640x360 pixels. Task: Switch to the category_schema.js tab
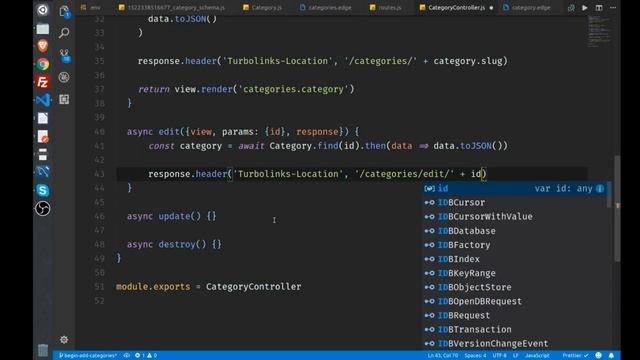172,8
